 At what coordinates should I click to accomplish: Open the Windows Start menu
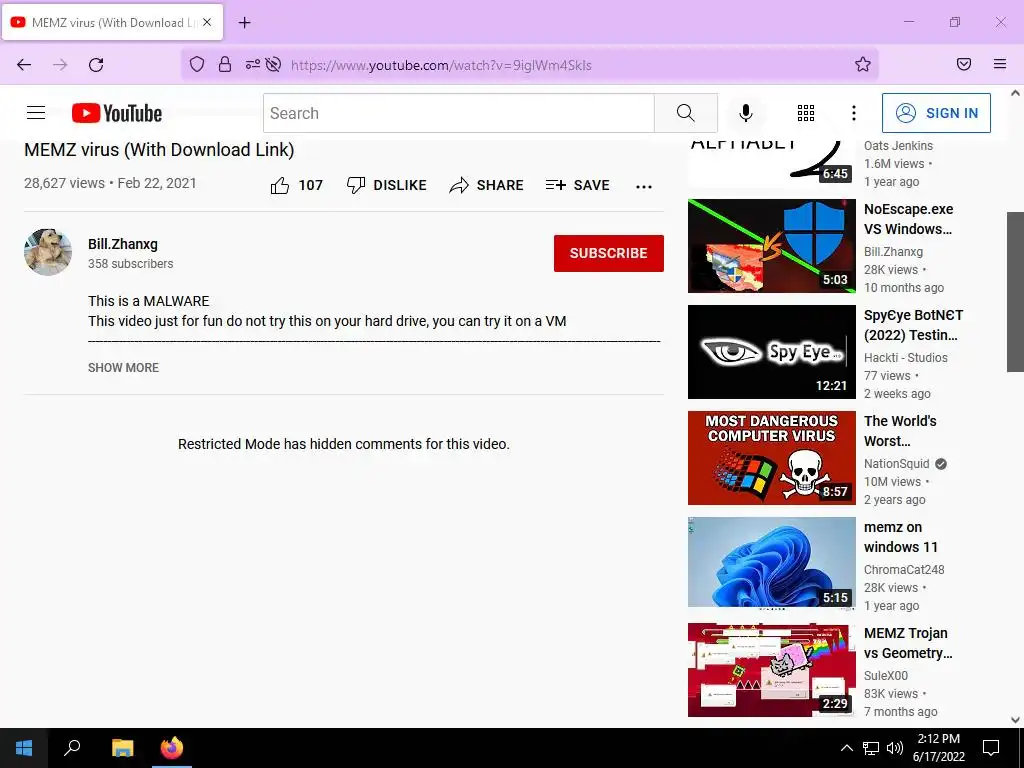click(x=24, y=748)
